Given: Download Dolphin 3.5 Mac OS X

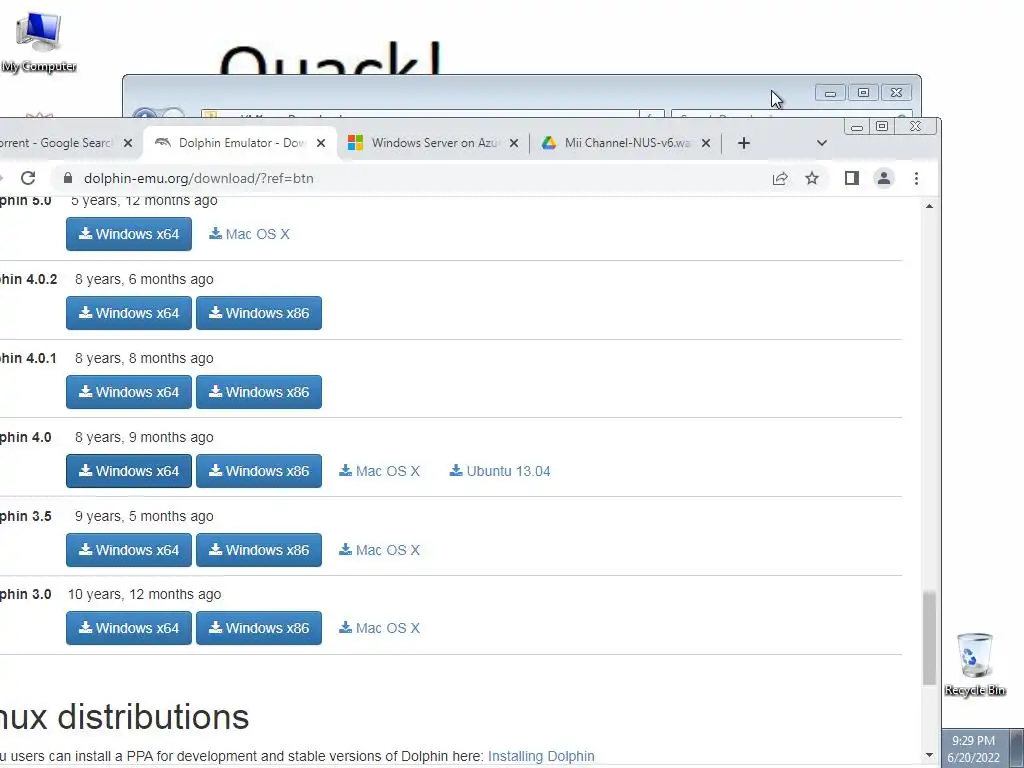Looking at the screenshot, I should (379, 550).
